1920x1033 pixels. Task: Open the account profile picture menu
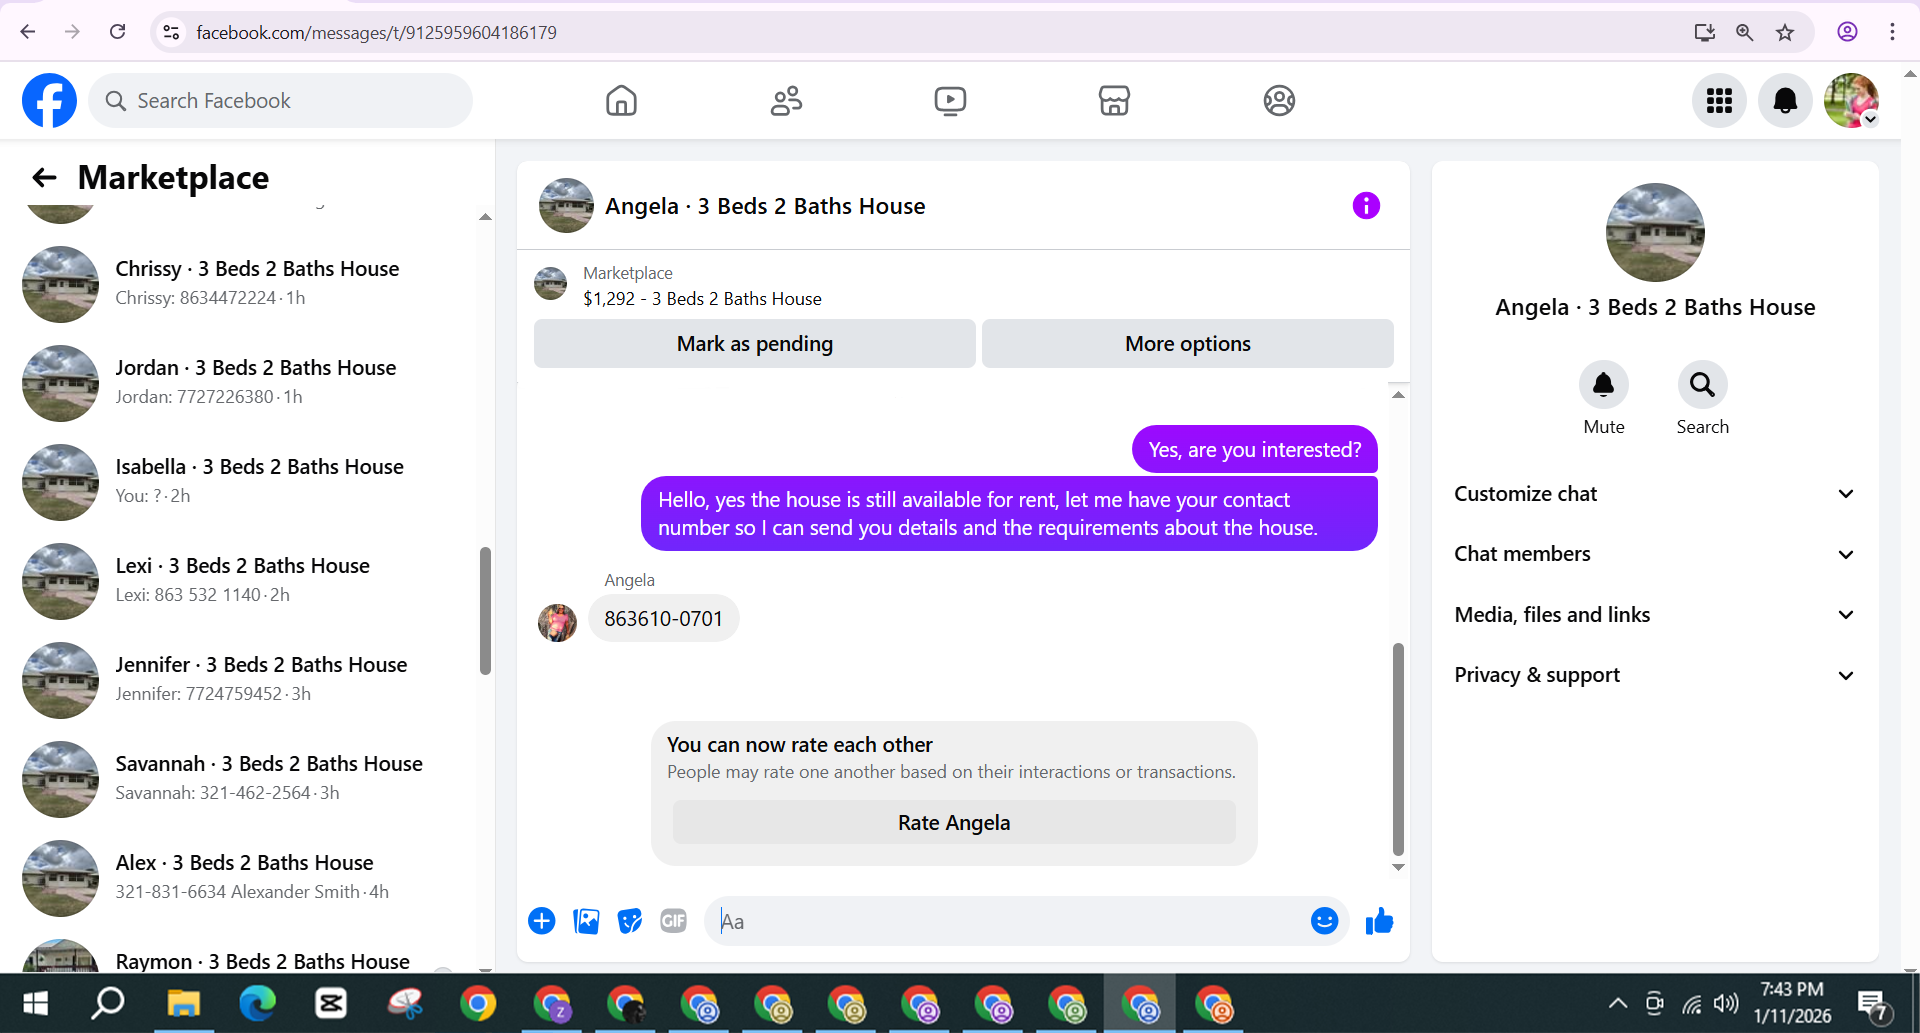[1851, 100]
